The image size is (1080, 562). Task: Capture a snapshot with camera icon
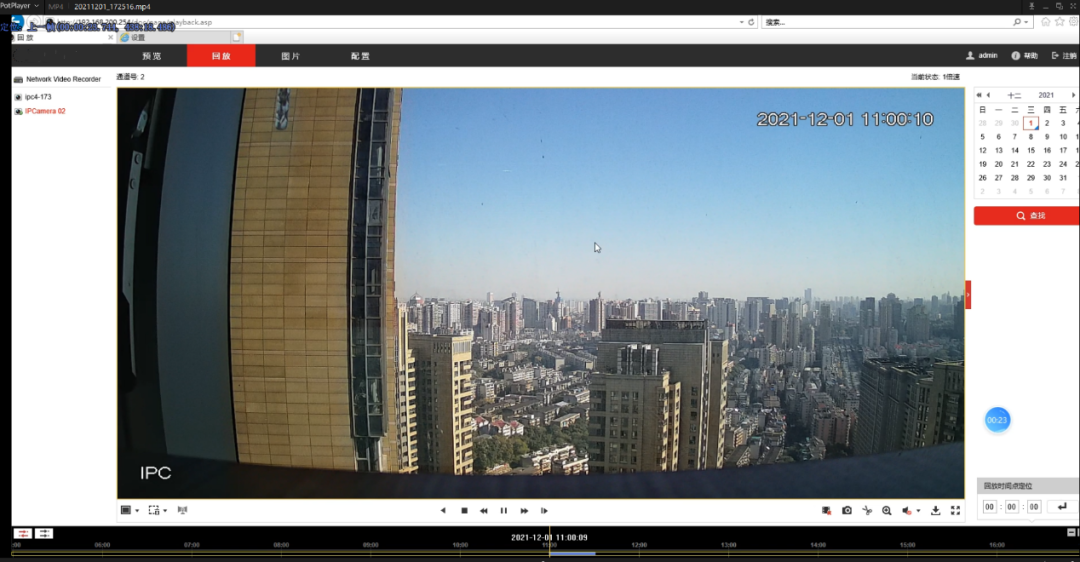coord(847,510)
